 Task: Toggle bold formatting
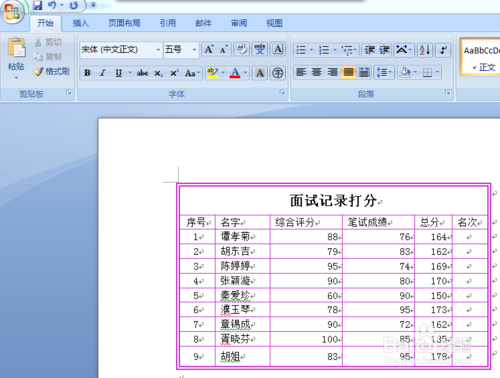point(87,73)
